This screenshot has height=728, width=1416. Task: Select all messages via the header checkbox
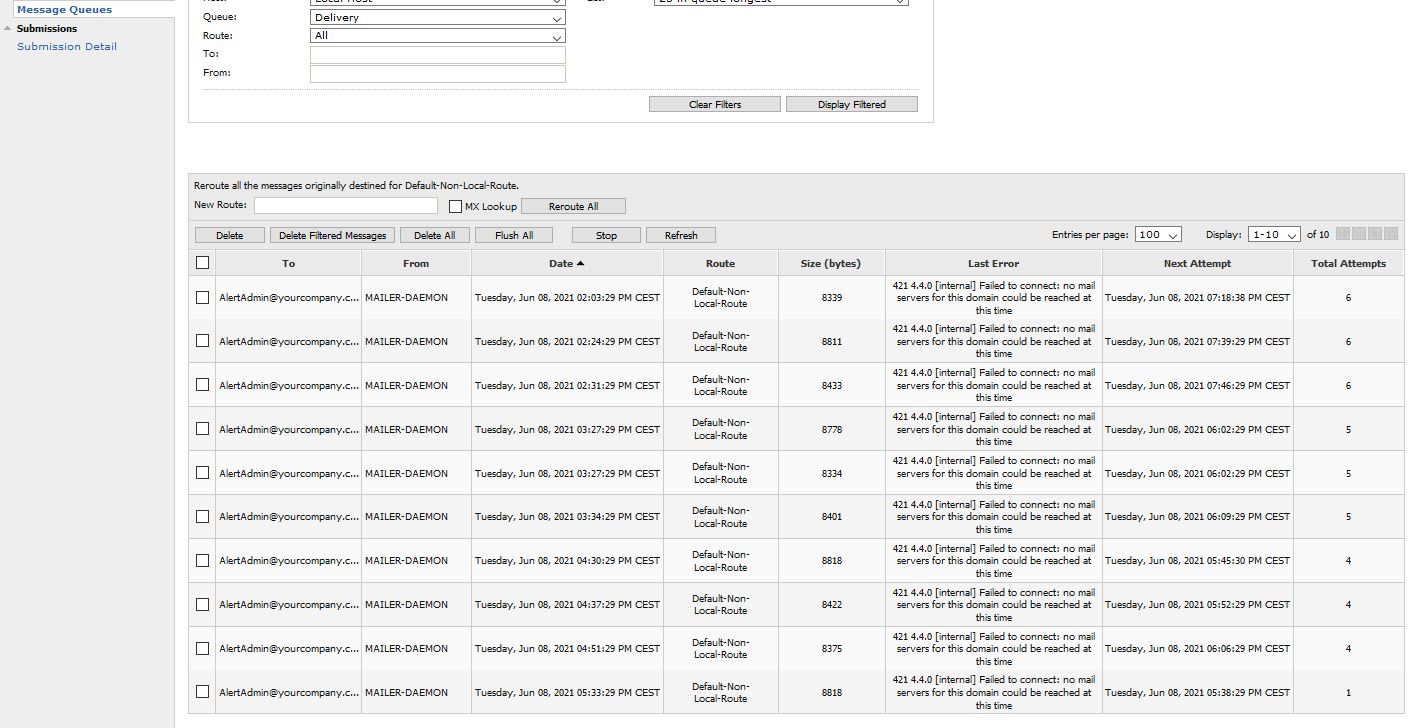(203, 262)
